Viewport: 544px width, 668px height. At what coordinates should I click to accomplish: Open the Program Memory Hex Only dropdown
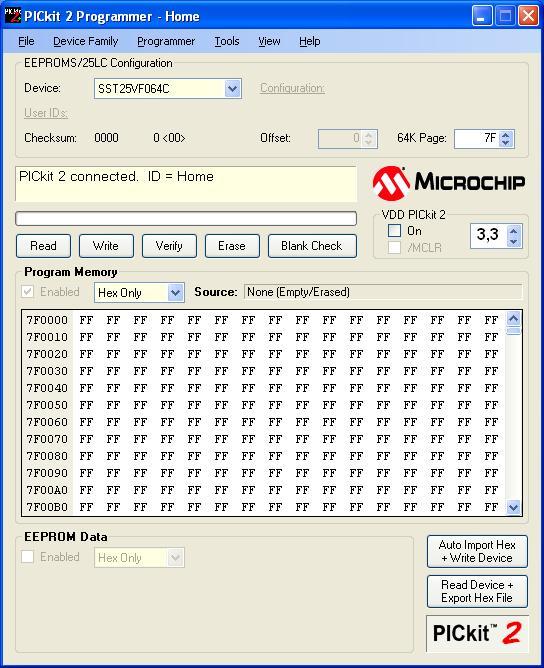(x=176, y=293)
